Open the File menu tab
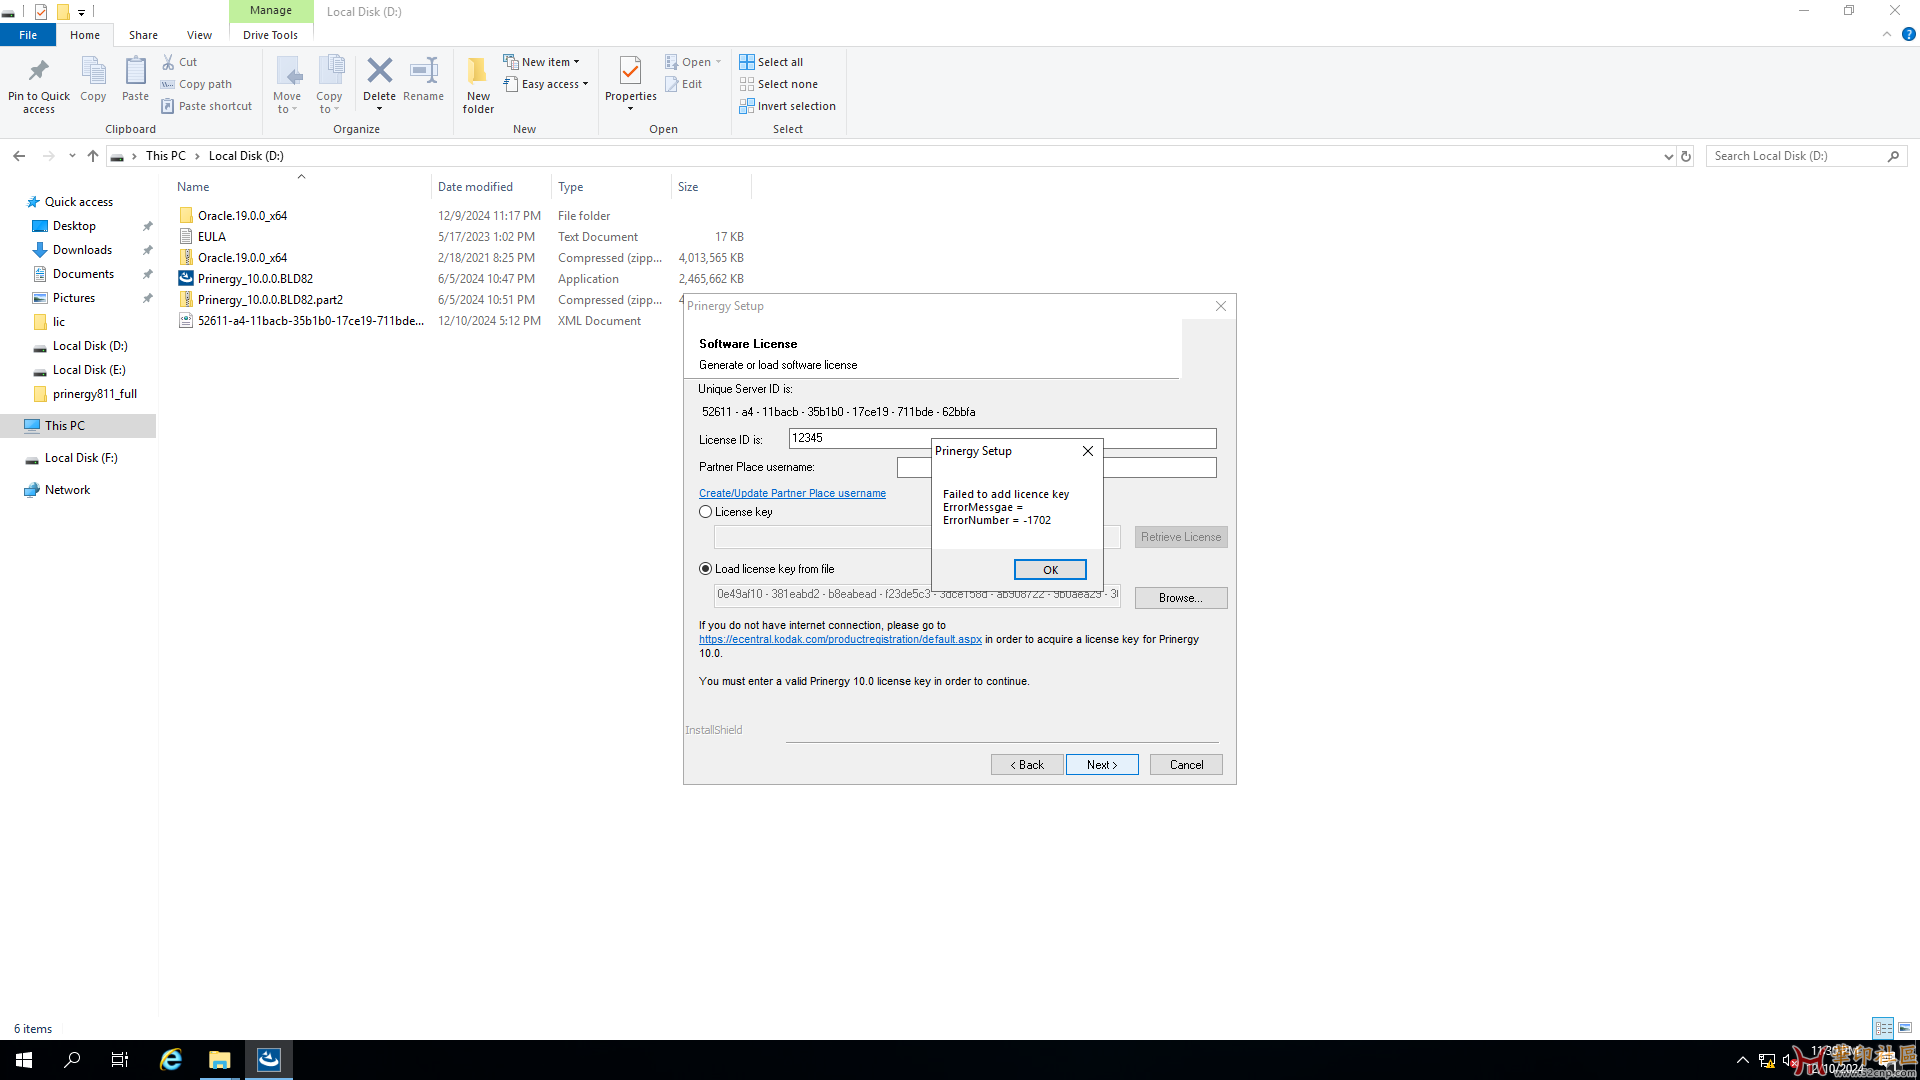The width and height of the screenshot is (1920, 1080). pos(28,35)
